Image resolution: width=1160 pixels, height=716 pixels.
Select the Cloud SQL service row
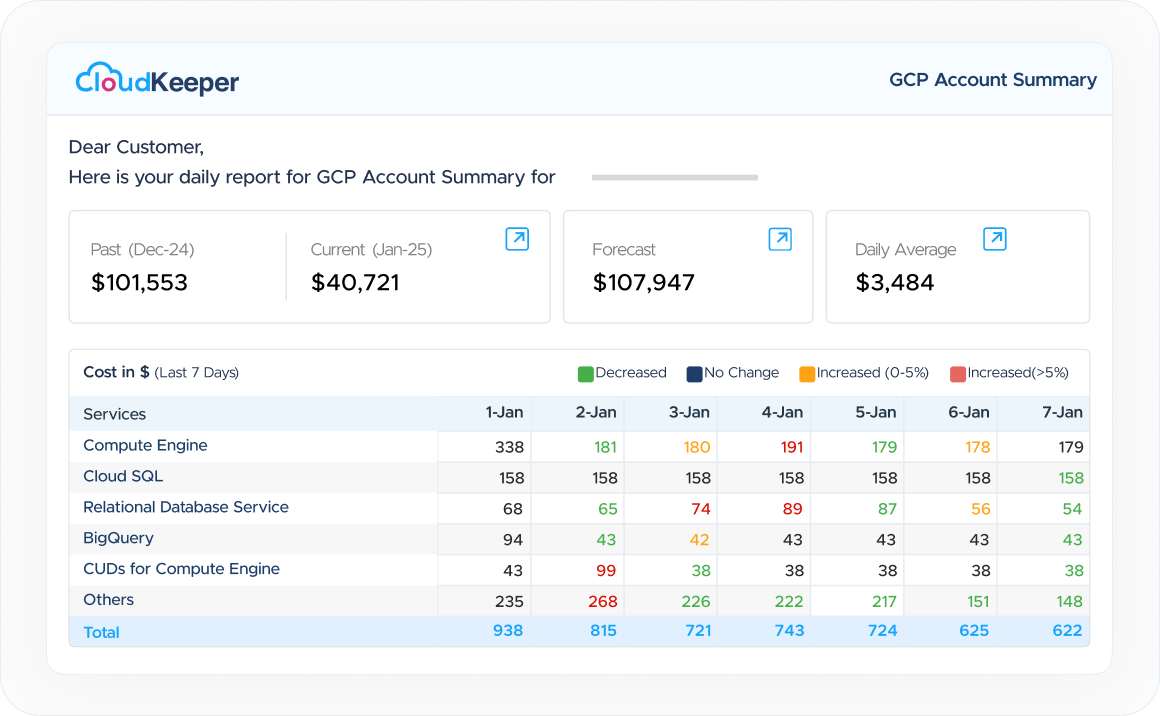579,477
